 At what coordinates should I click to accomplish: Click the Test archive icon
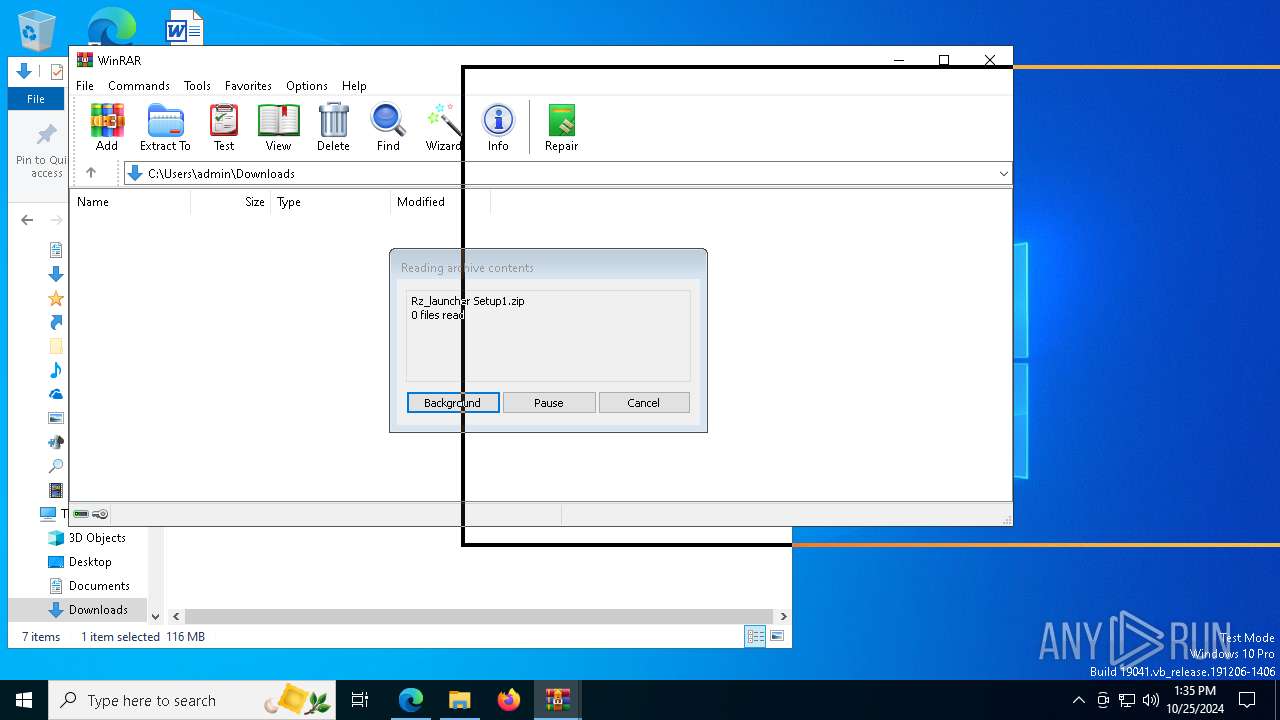tap(224, 127)
